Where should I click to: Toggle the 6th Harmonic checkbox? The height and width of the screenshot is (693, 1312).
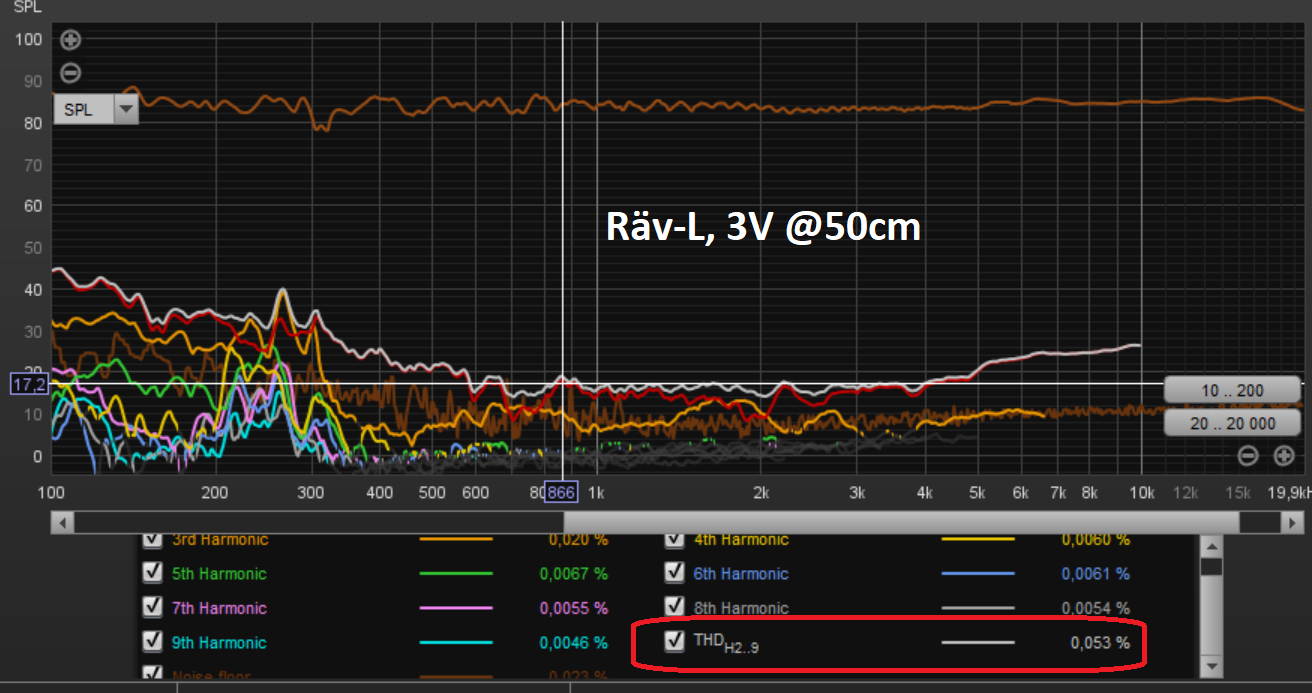pyautogui.click(x=675, y=574)
